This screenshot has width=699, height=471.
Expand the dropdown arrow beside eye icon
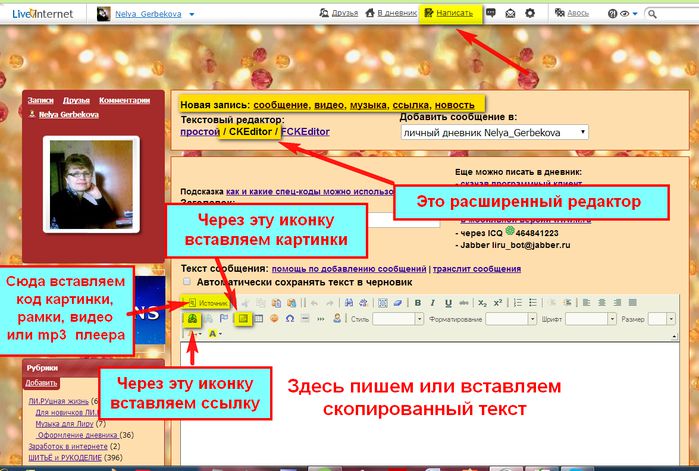(x=635, y=14)
